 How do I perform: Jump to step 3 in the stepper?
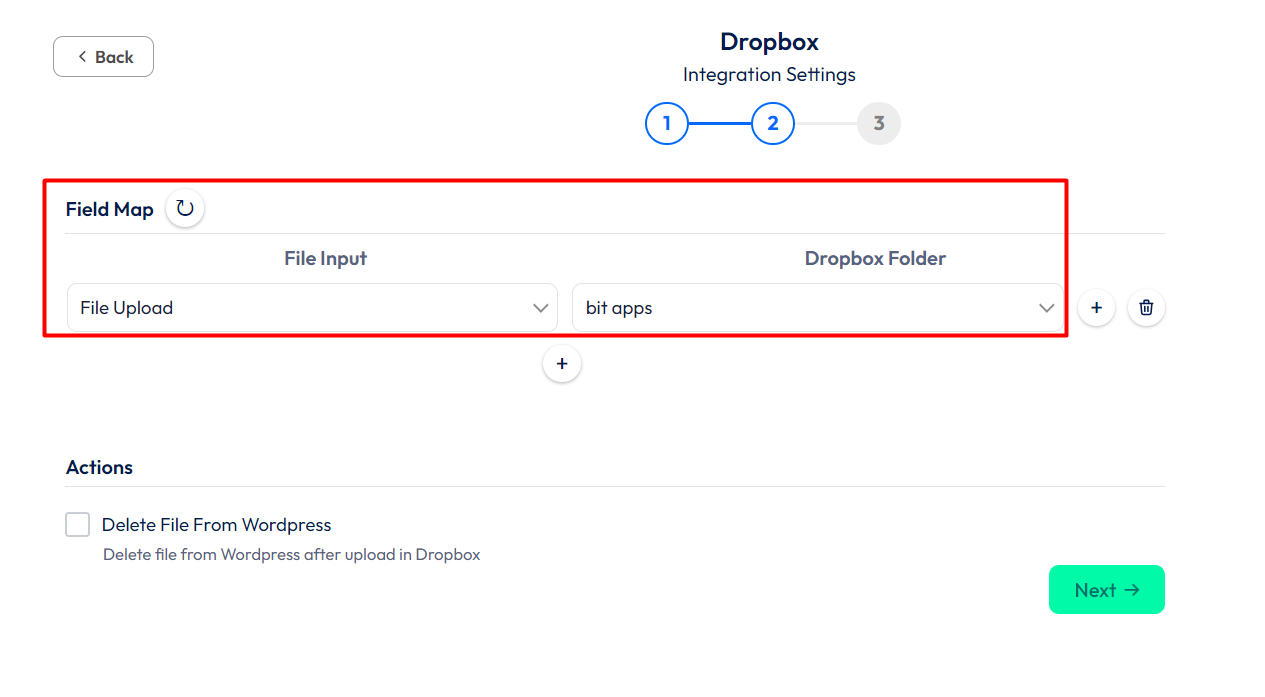click(879, 124)
